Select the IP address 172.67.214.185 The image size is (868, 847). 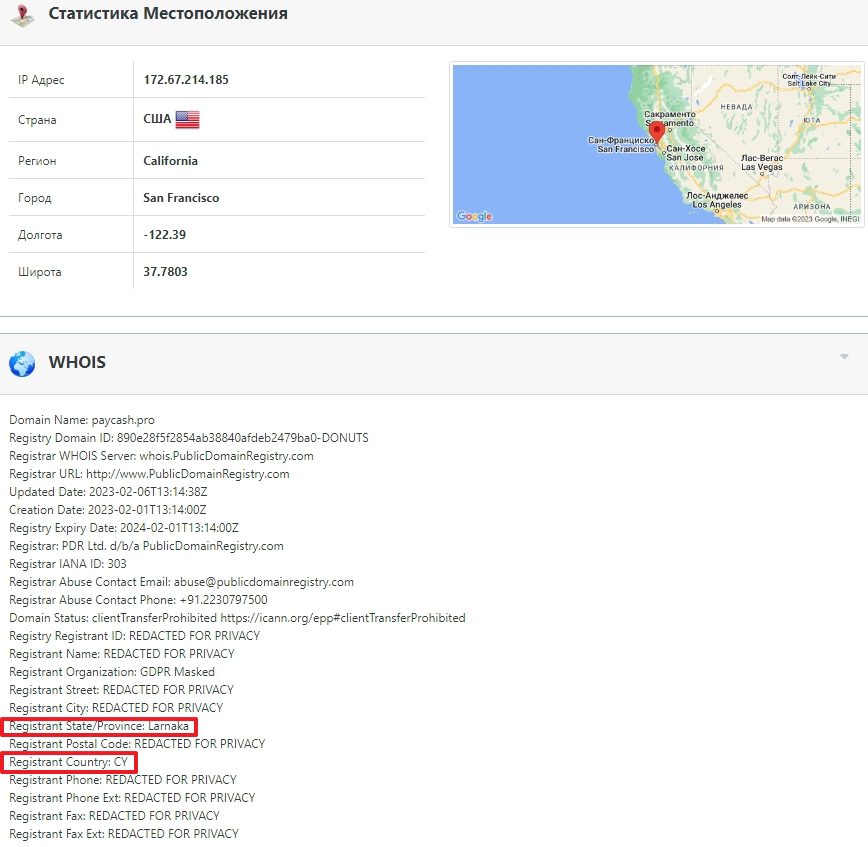click(186, 80)
